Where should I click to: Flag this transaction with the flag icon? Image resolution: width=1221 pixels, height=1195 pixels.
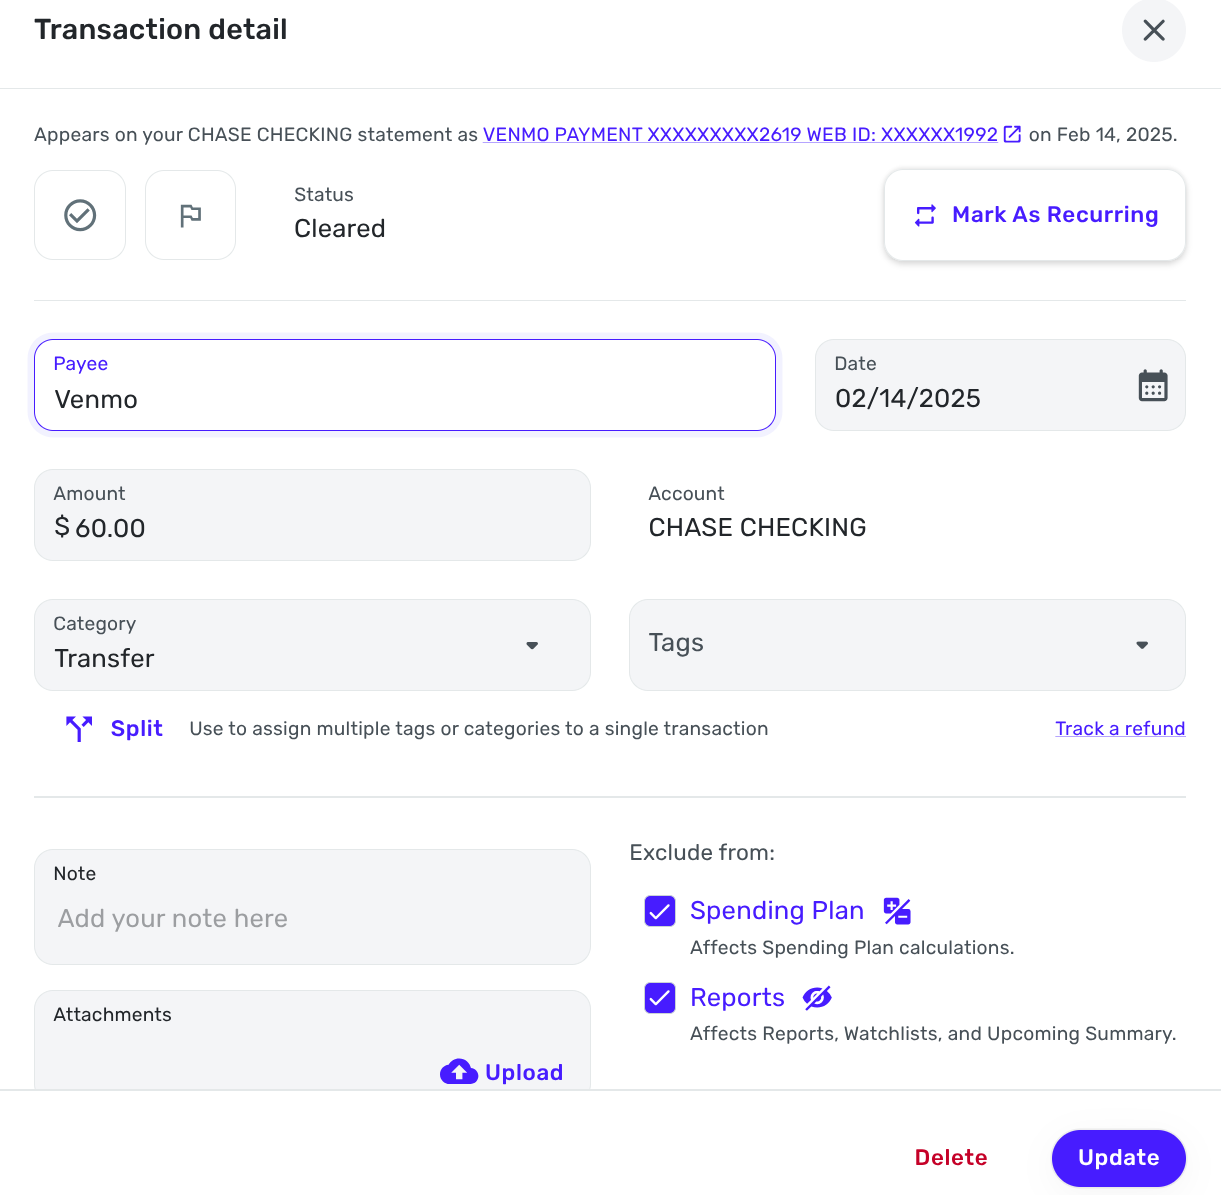190,215
